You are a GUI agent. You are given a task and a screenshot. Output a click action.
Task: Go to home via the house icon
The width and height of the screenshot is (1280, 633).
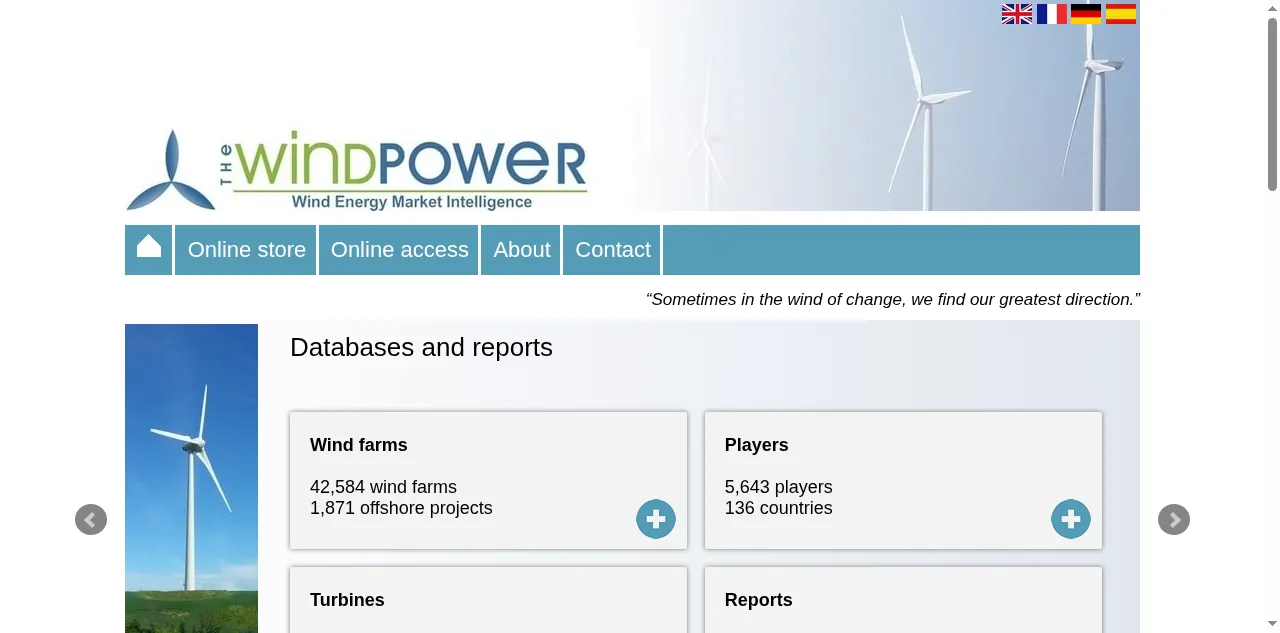click(x=149, y=249)
